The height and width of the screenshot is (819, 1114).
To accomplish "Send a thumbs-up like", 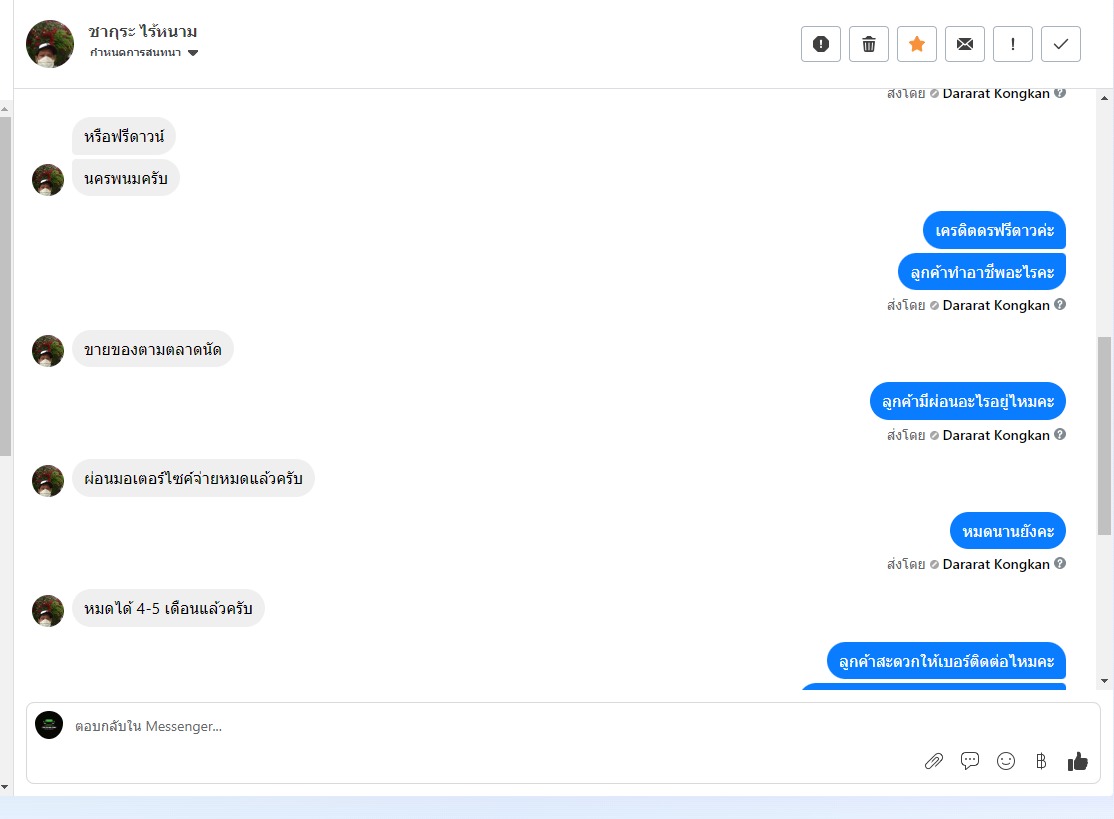I will pyautogui.click(x=1078, y=761).
